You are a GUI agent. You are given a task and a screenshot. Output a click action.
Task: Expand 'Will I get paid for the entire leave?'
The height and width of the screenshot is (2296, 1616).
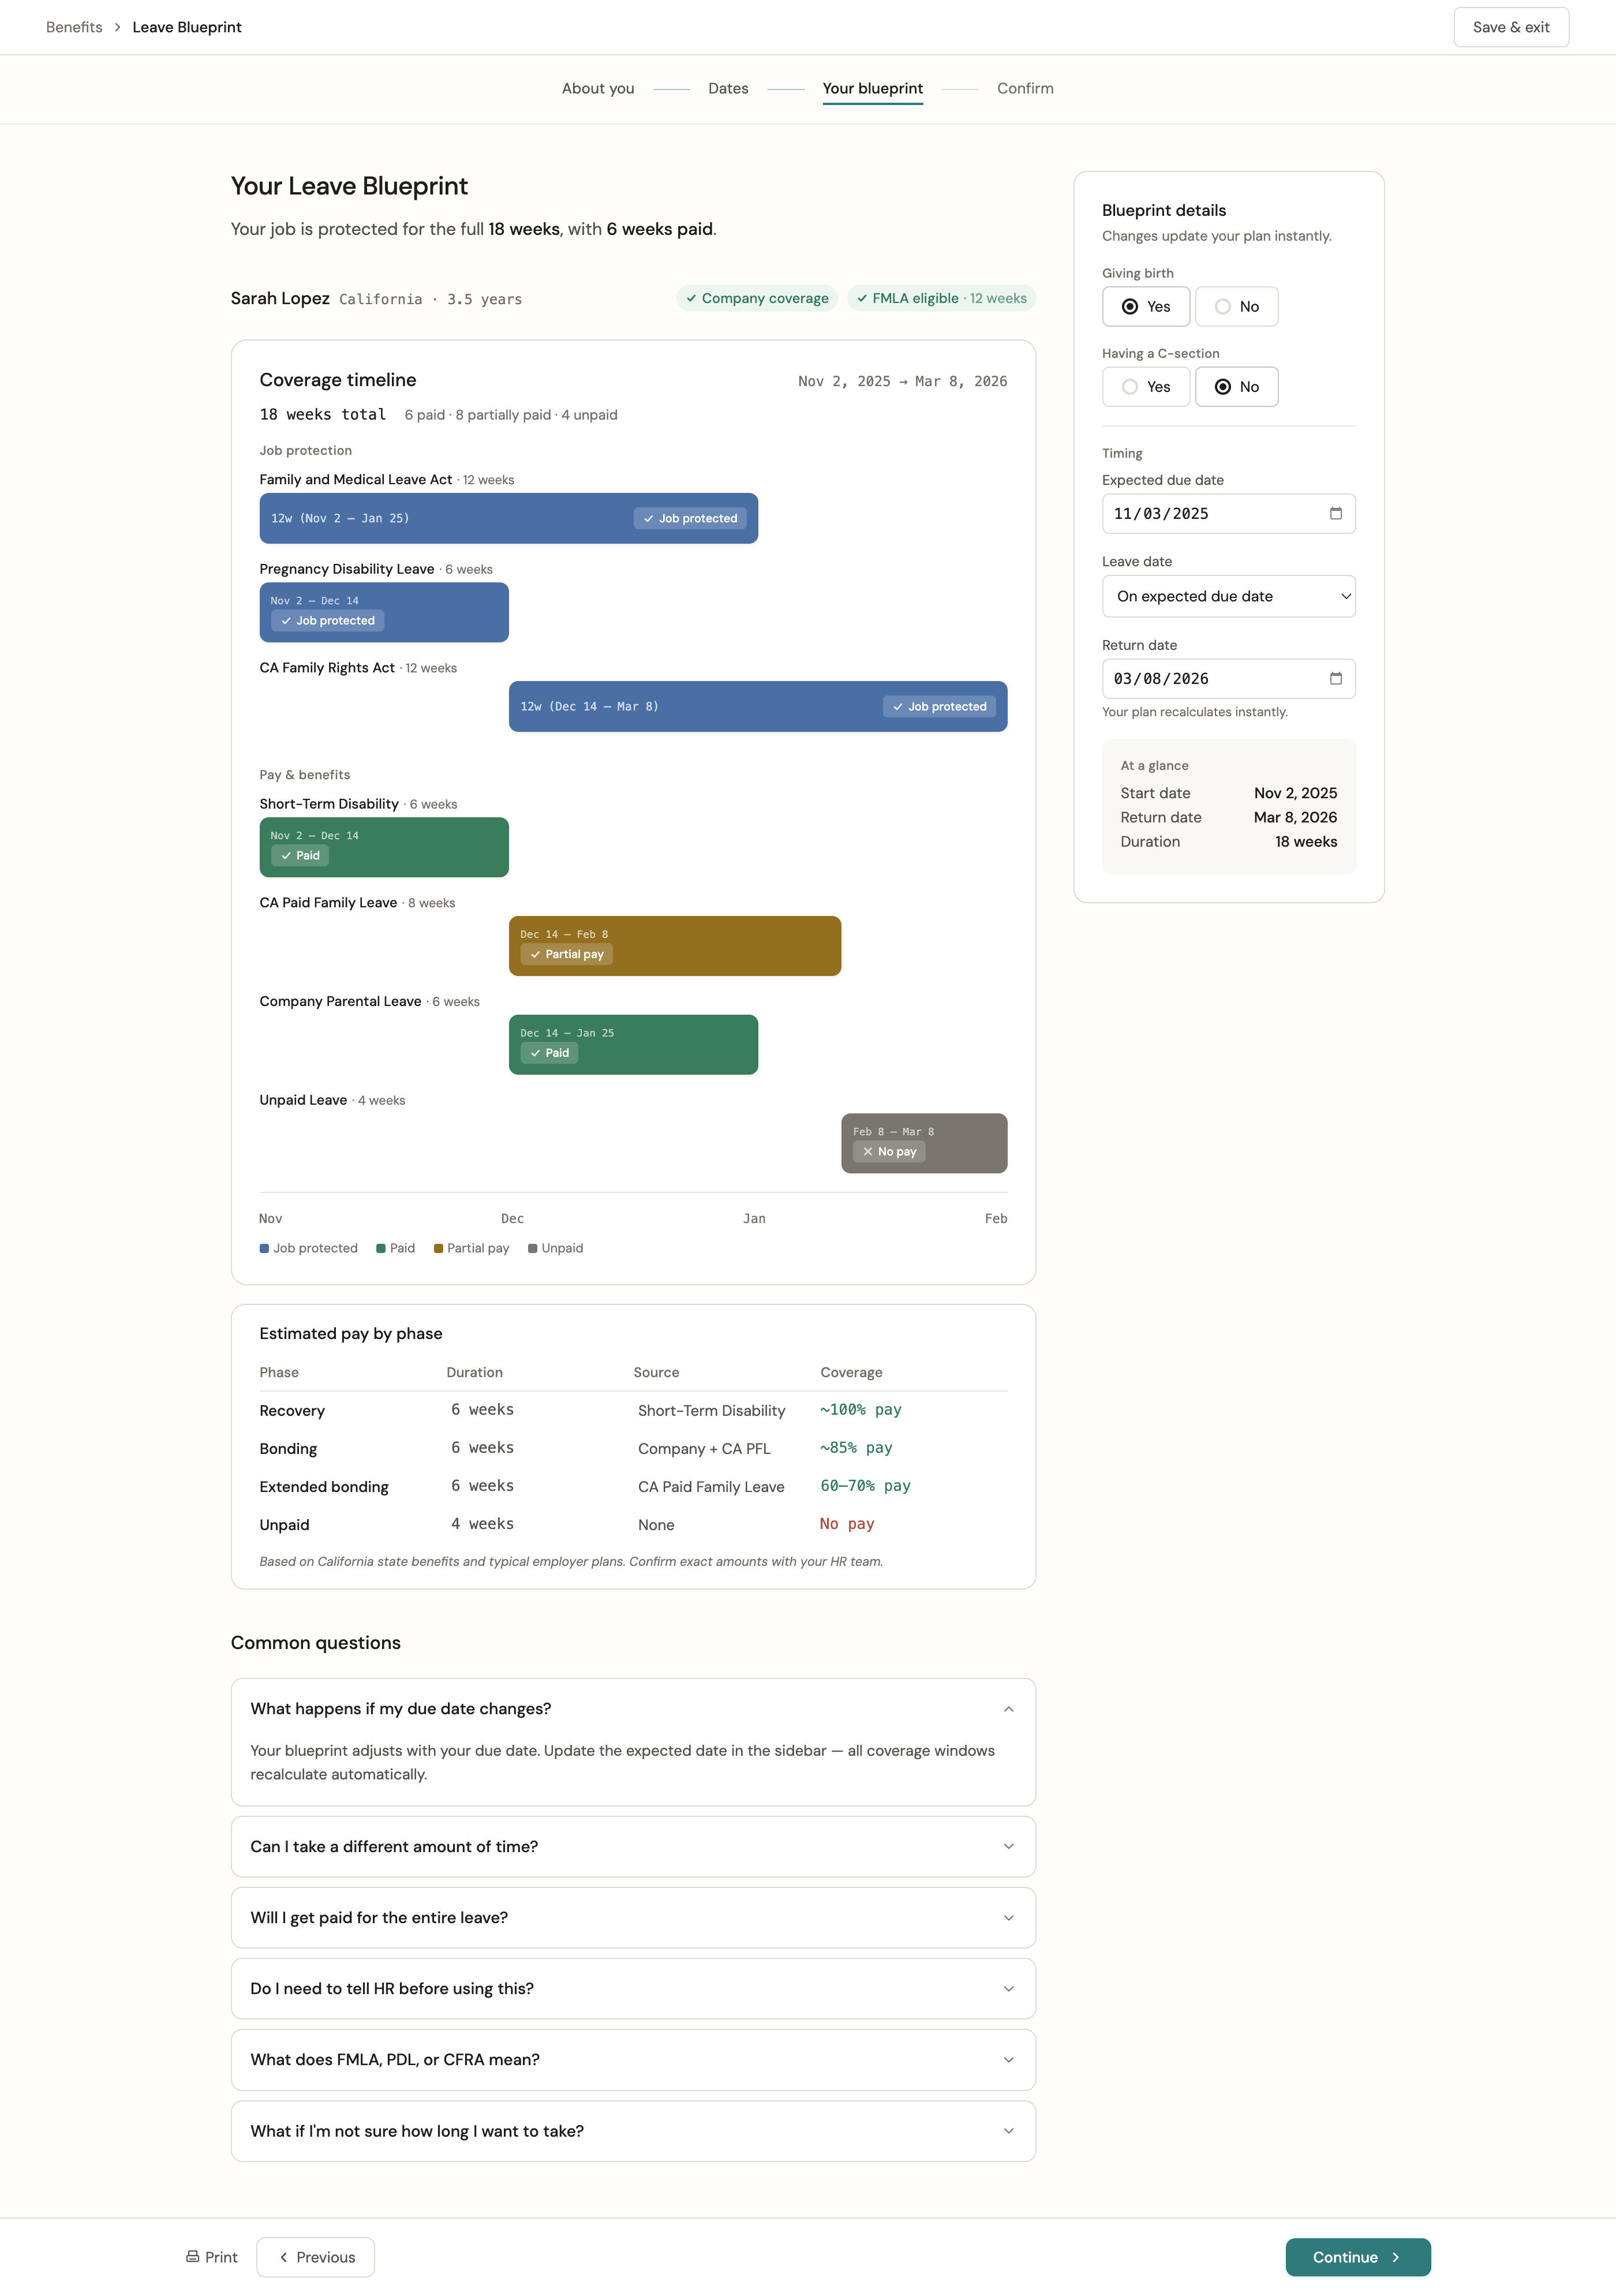[632, 1917]
